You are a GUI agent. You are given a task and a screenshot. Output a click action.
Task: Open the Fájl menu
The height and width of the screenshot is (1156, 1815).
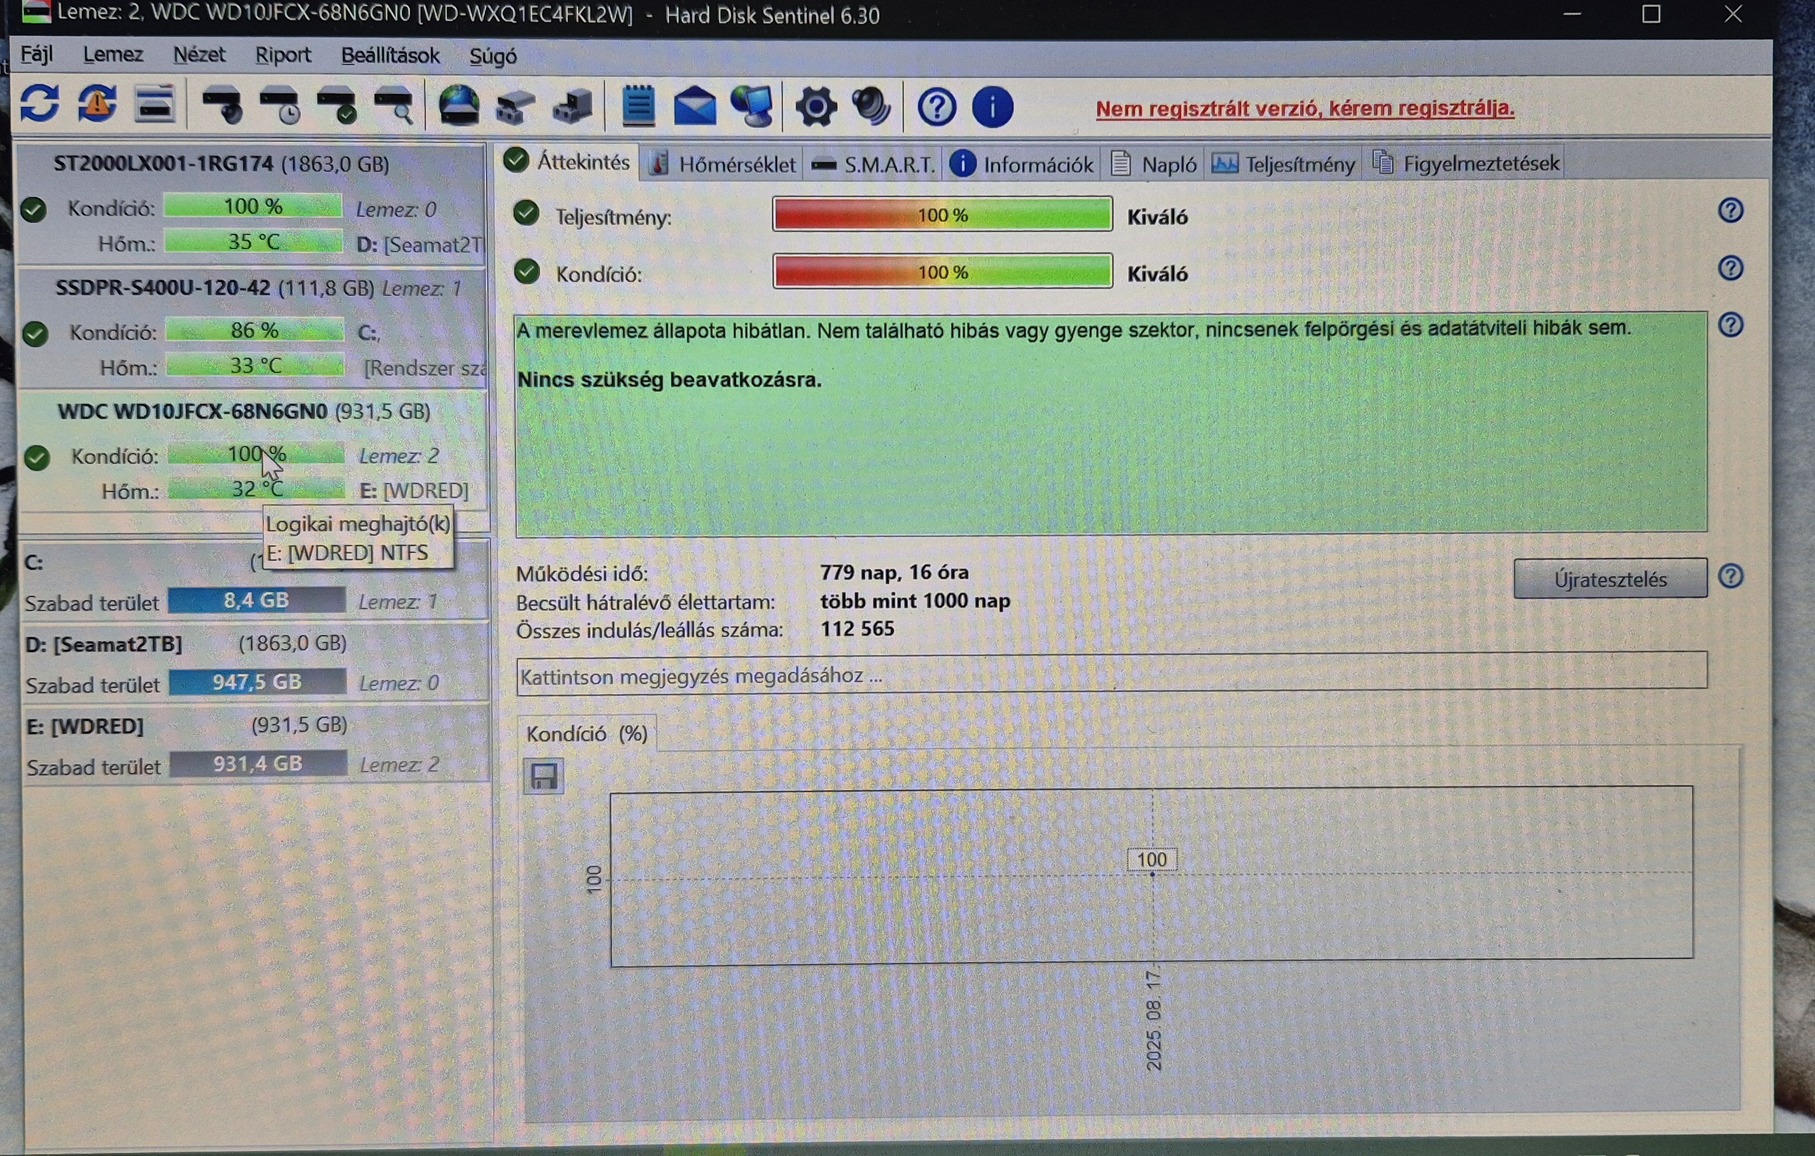click(37, 54)
